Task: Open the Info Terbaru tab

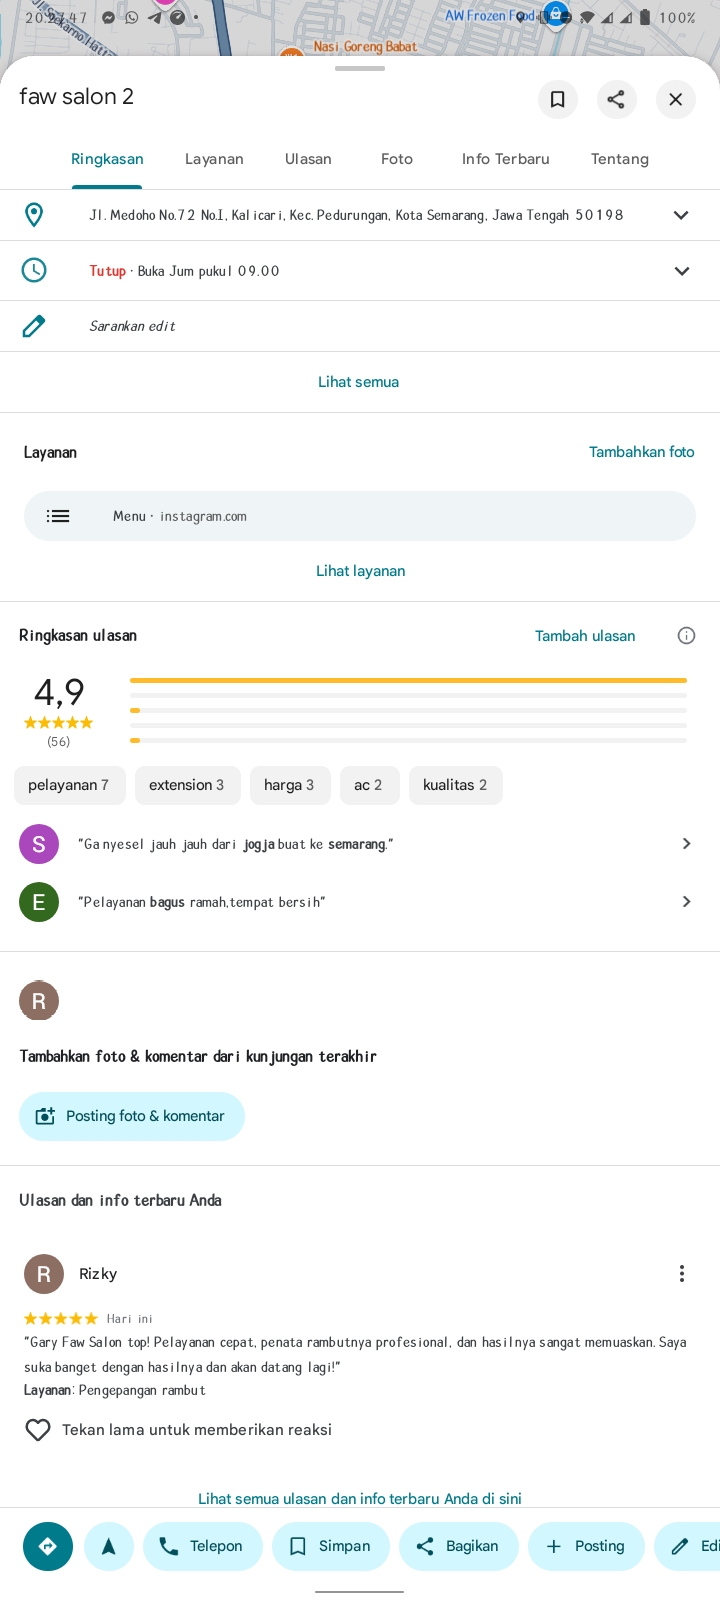Action: [506, 159]
